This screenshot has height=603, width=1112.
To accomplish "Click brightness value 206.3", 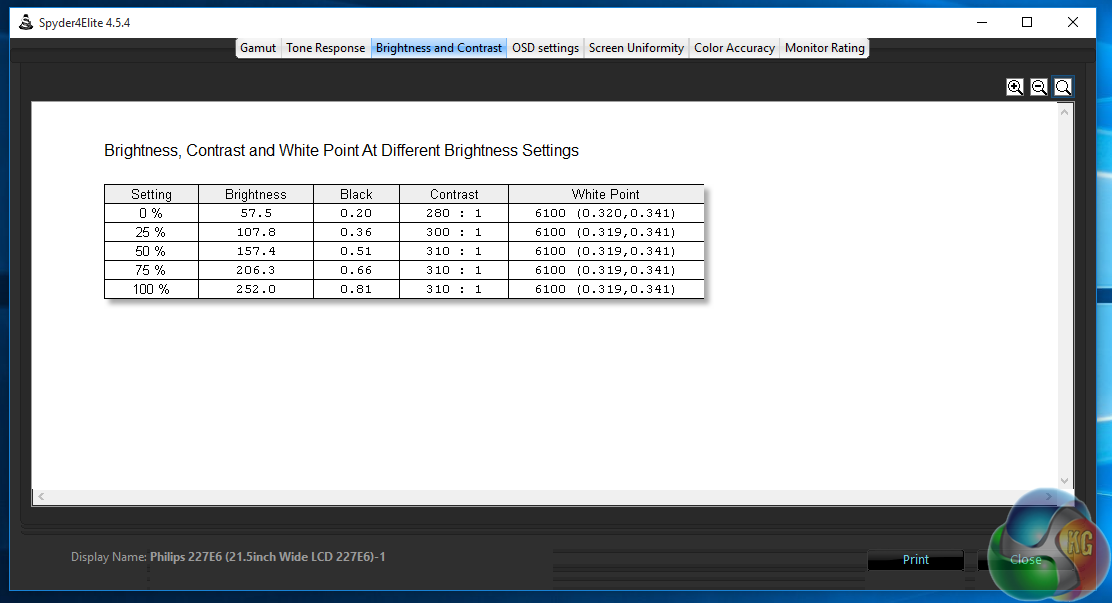I will pyautogui.click(x=256, y=270).
